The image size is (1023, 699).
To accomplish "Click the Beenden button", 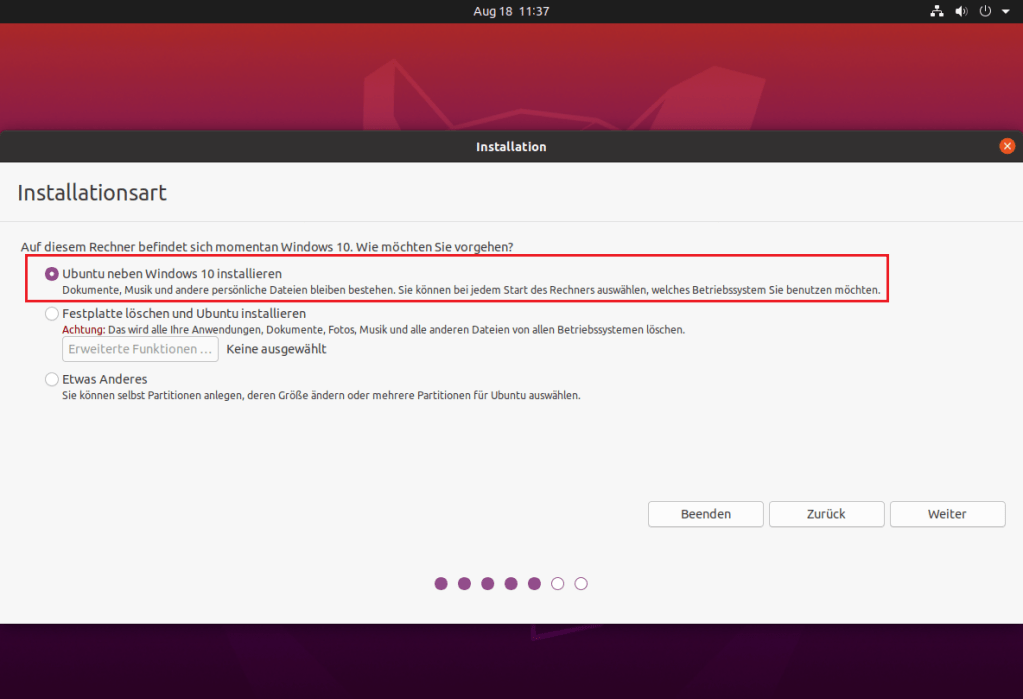I will [x=705, y=514].
